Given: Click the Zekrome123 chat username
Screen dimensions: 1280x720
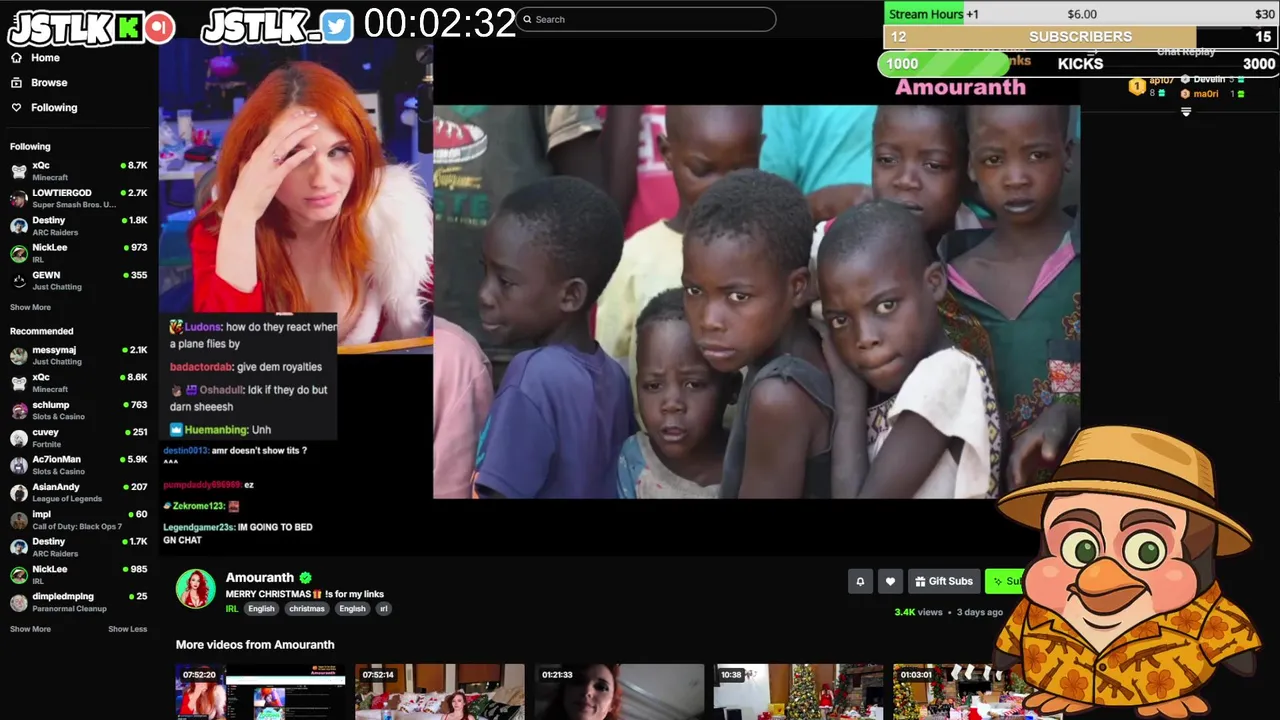Looking at the screenshot, I should click(x=198, y=506).
